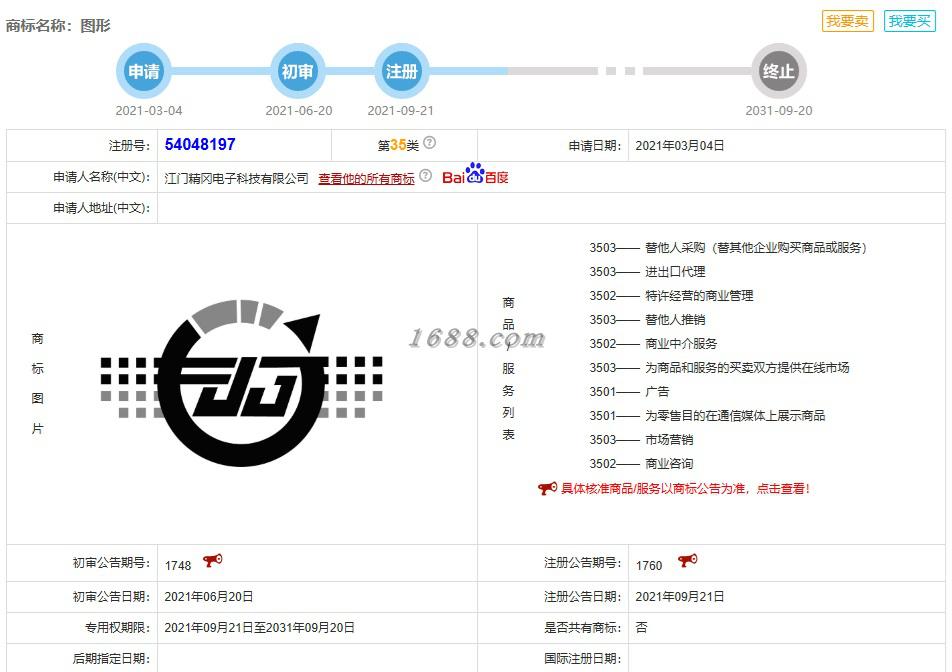Select 3502 特许经营的商业管理 row

671,296
